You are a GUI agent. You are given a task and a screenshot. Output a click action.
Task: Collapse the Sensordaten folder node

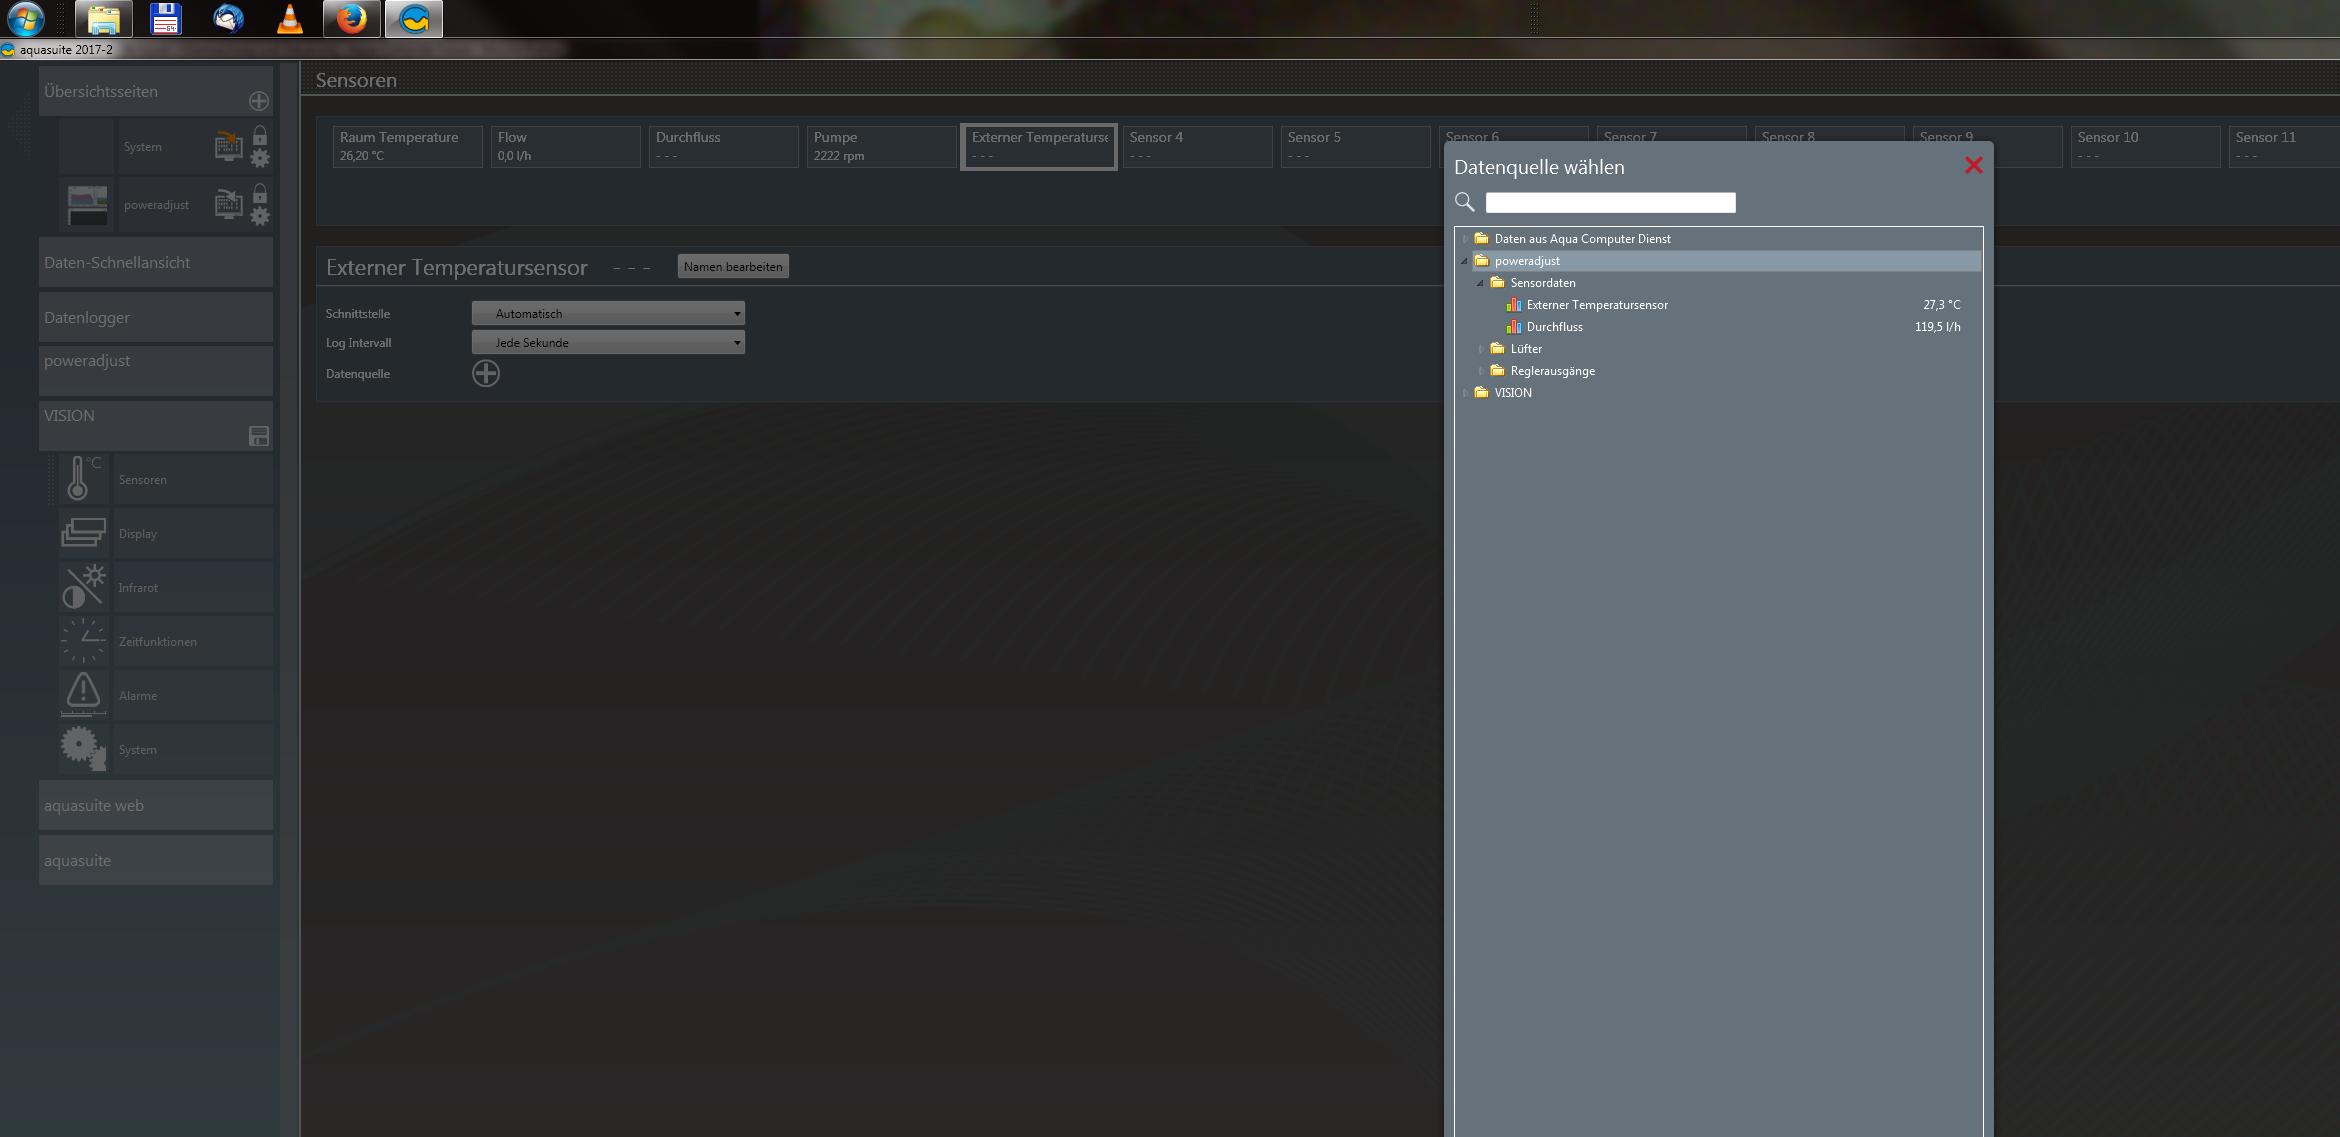pyautogui.click(x=1481, y=283)
